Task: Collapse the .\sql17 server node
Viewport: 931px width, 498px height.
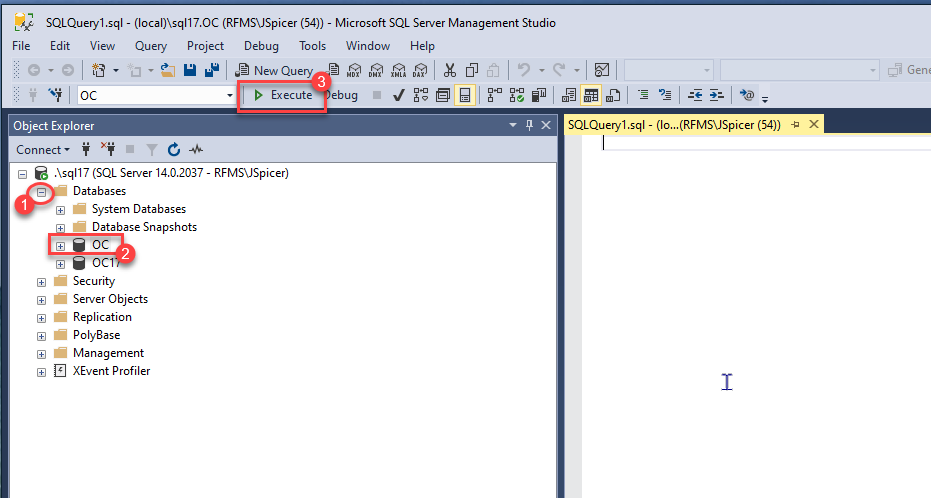Action: pyautogui.click(x=23, y=174)
